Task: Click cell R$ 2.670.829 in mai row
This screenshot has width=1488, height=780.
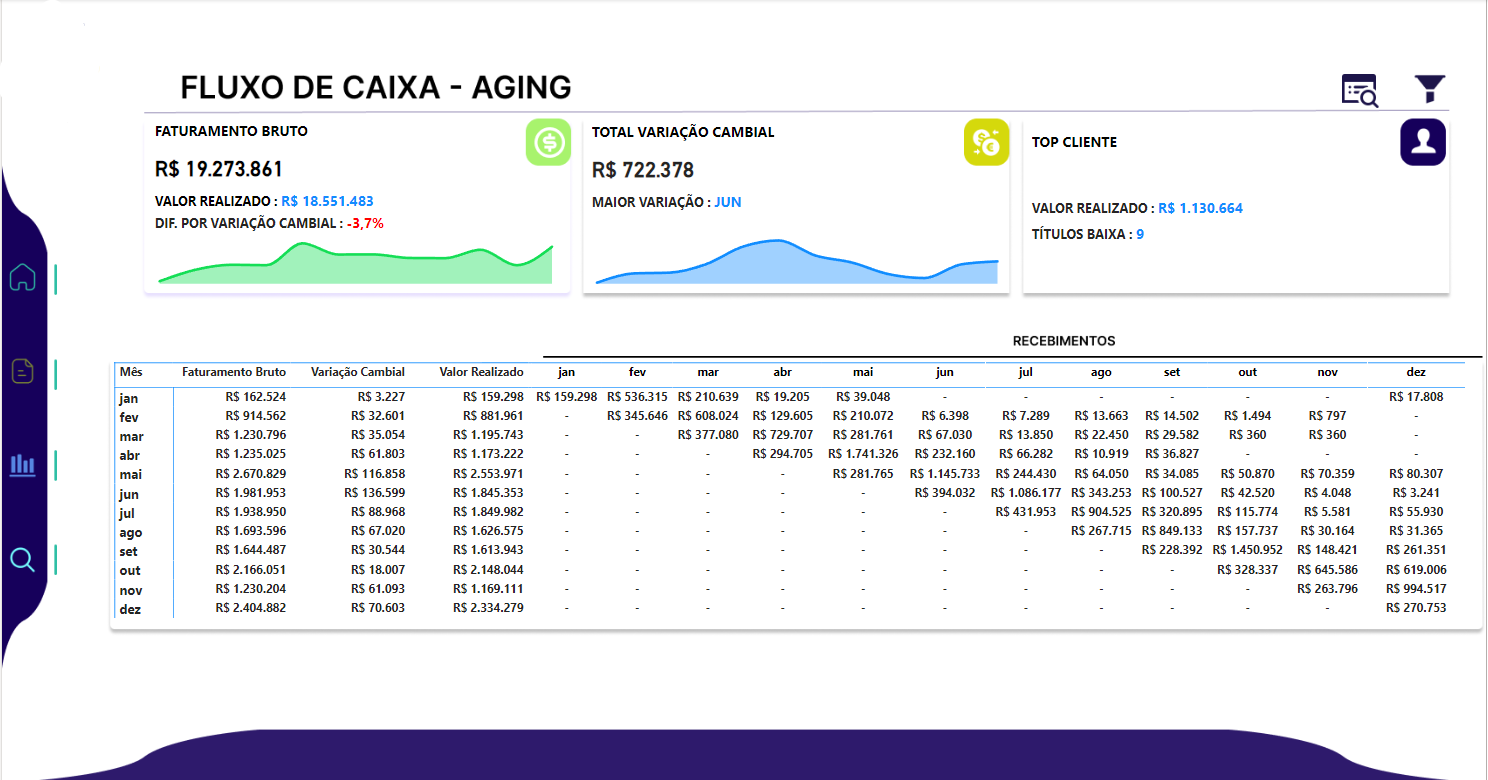Action: click(x=251, y=473)
